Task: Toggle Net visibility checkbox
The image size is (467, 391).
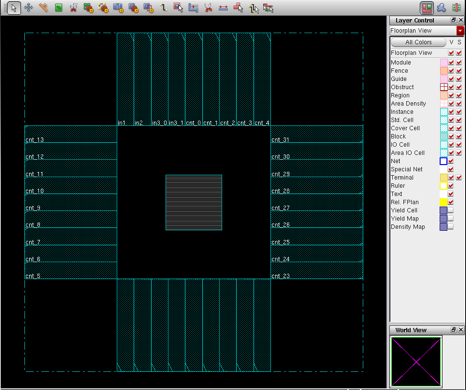Action: pos(451,161)
